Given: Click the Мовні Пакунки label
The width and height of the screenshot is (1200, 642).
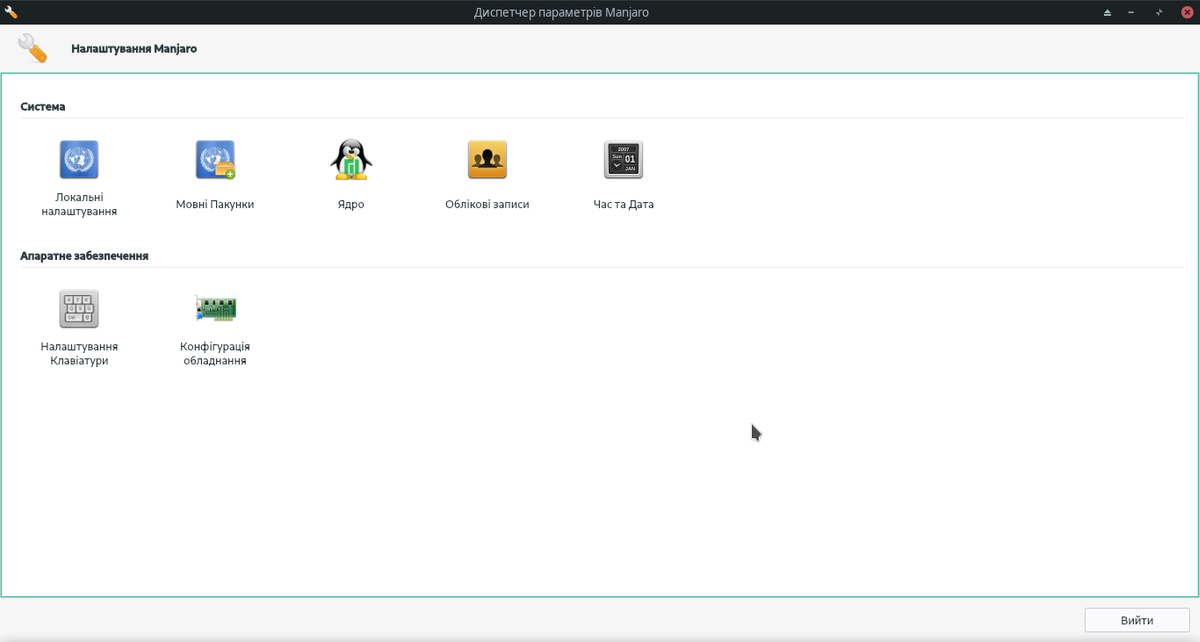Looking at the screenshot, I should click(215, 204).
